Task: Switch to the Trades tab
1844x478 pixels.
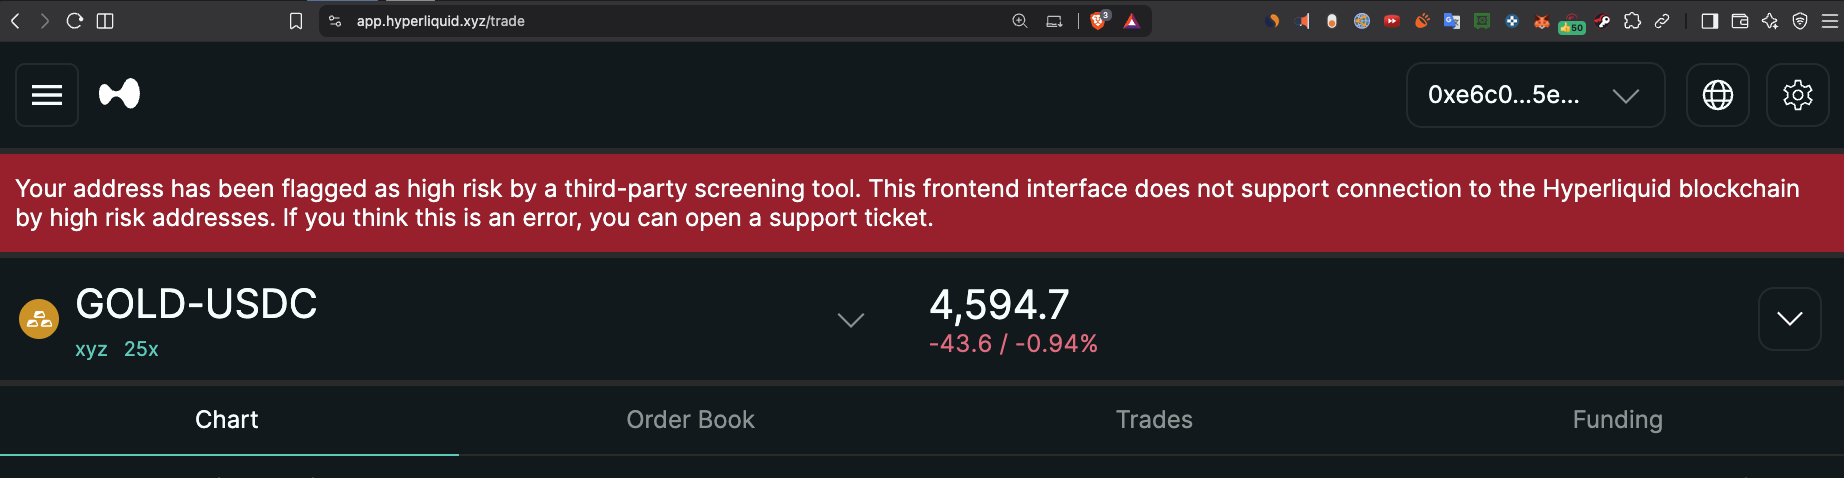Action: (x=1154, y=420)
